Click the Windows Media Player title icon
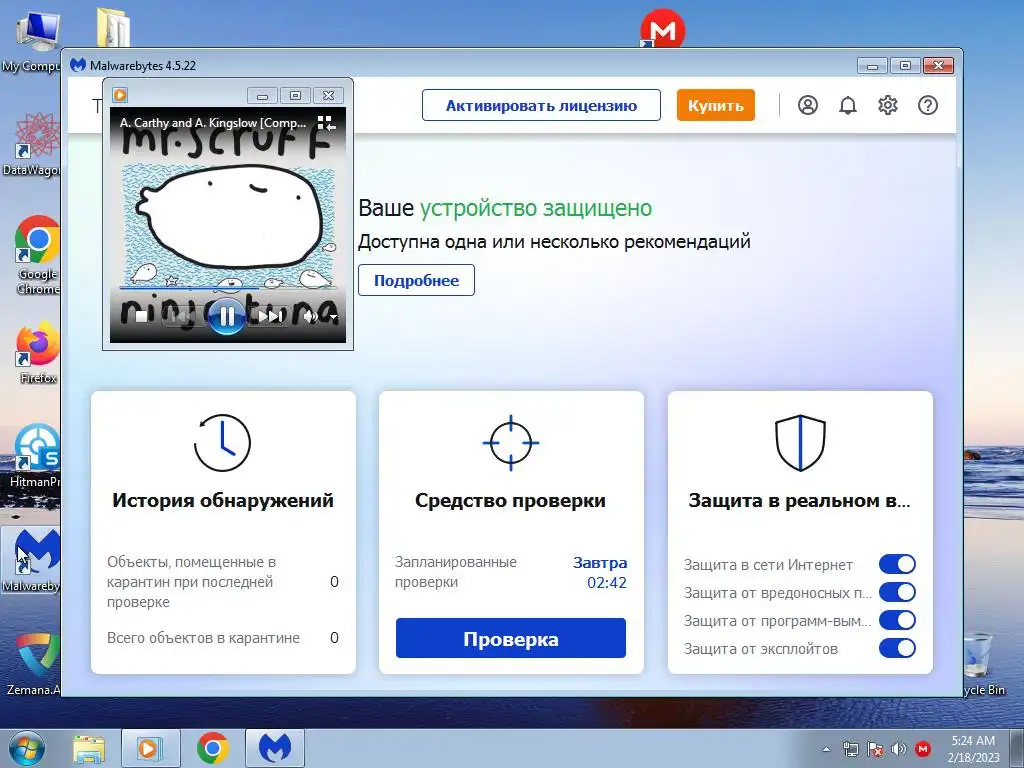This screenshot has height=768, width=1024. click(120, 95)
